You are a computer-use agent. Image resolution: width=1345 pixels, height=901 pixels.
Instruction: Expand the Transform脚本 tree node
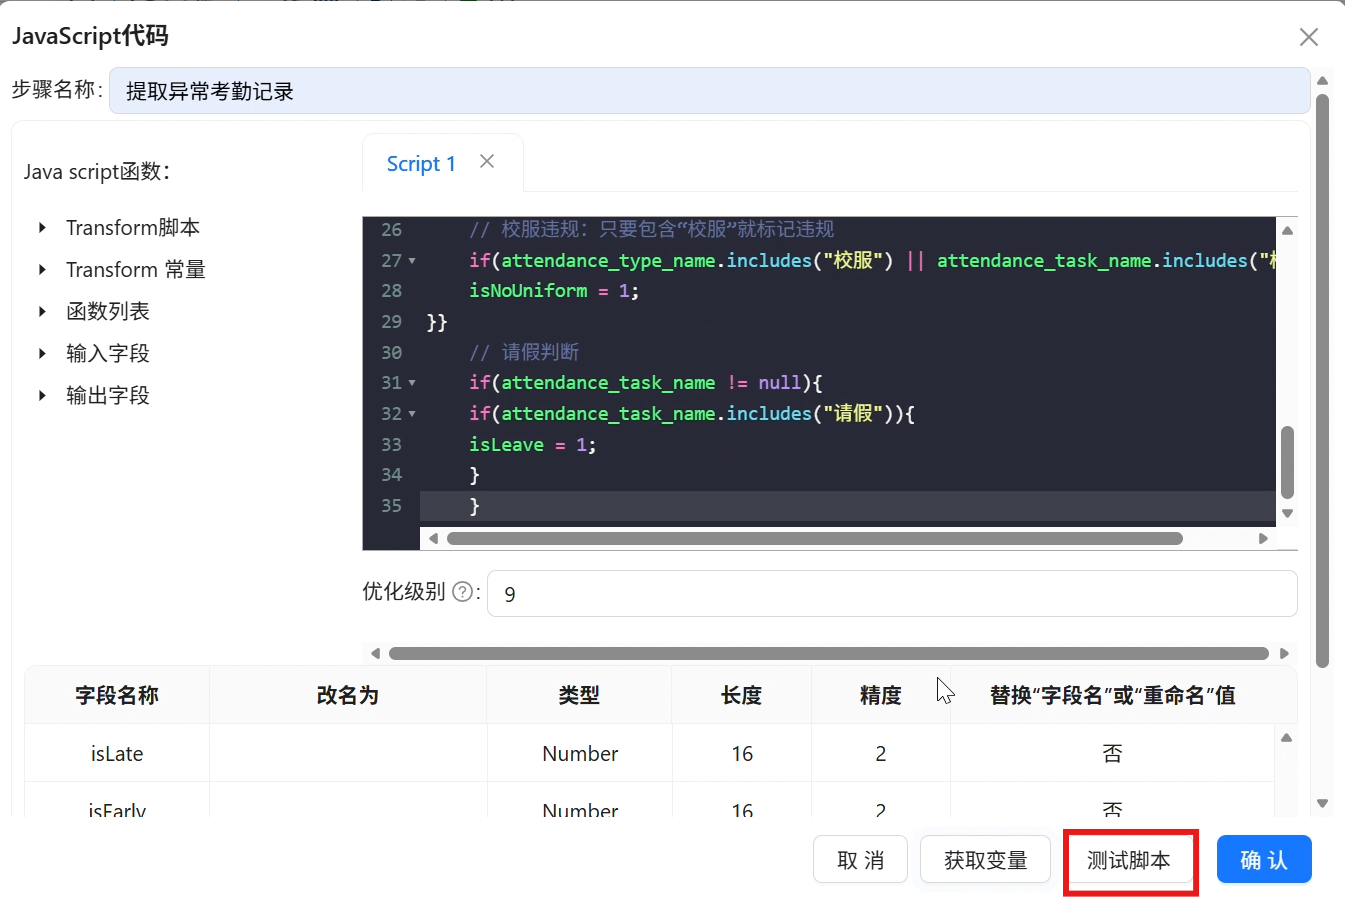(x=42, y=228)
